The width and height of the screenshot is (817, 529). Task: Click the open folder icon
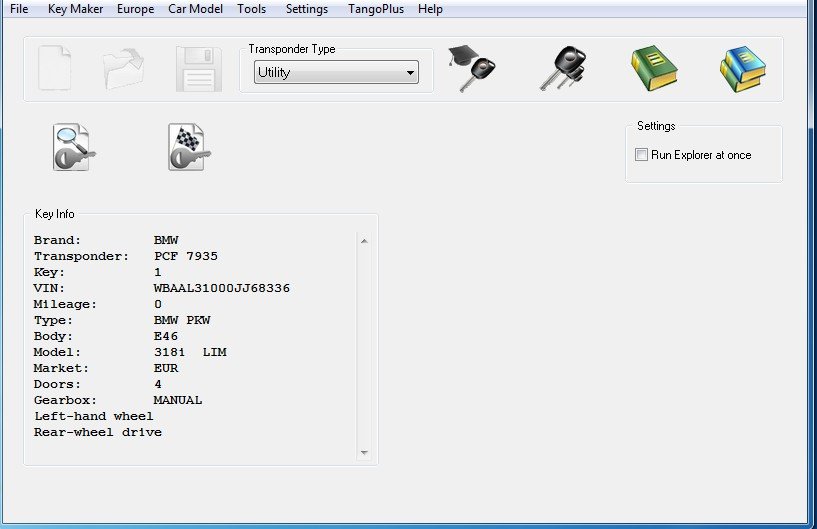click(x=123, y=68)
